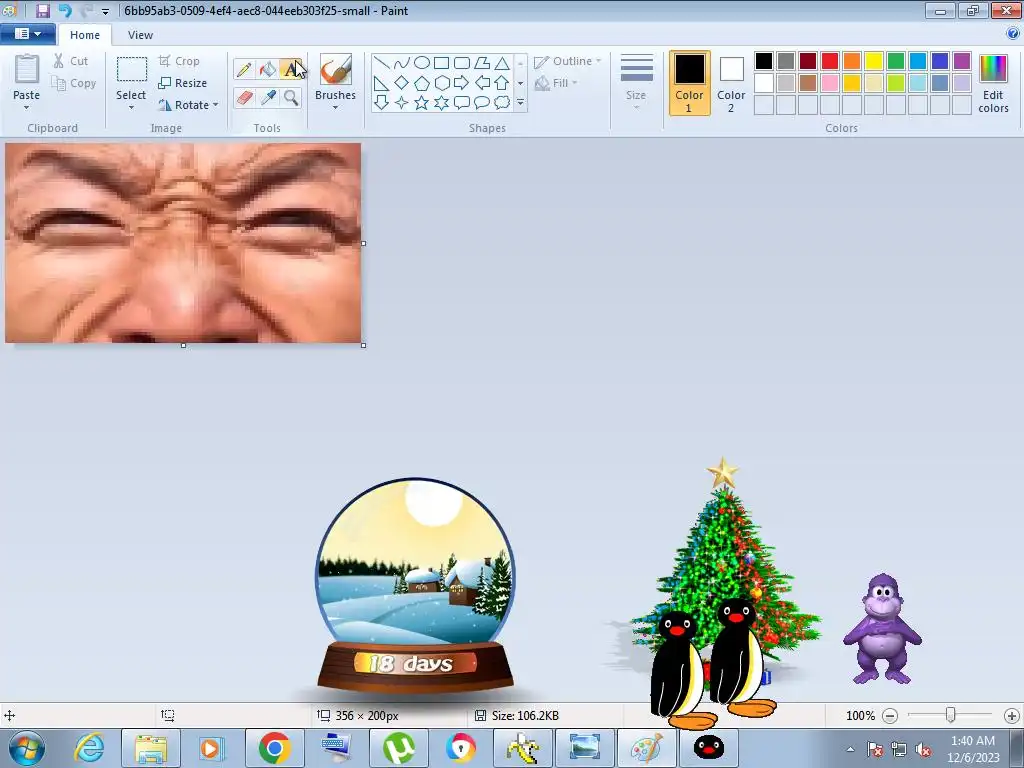1024x768 pixels.
Task: Open Customize Quick Access Toolbar arrow
Action: (x=105, y=12)
